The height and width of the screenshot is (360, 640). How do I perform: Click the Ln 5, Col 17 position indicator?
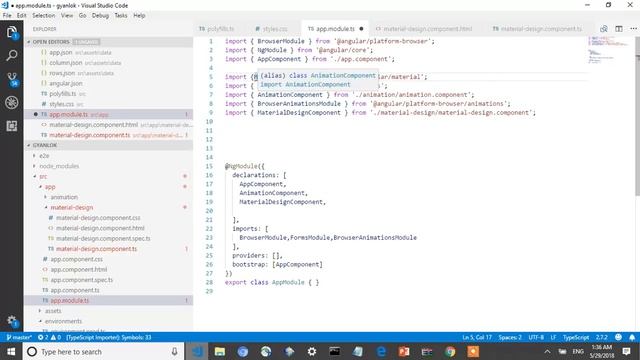477,337
